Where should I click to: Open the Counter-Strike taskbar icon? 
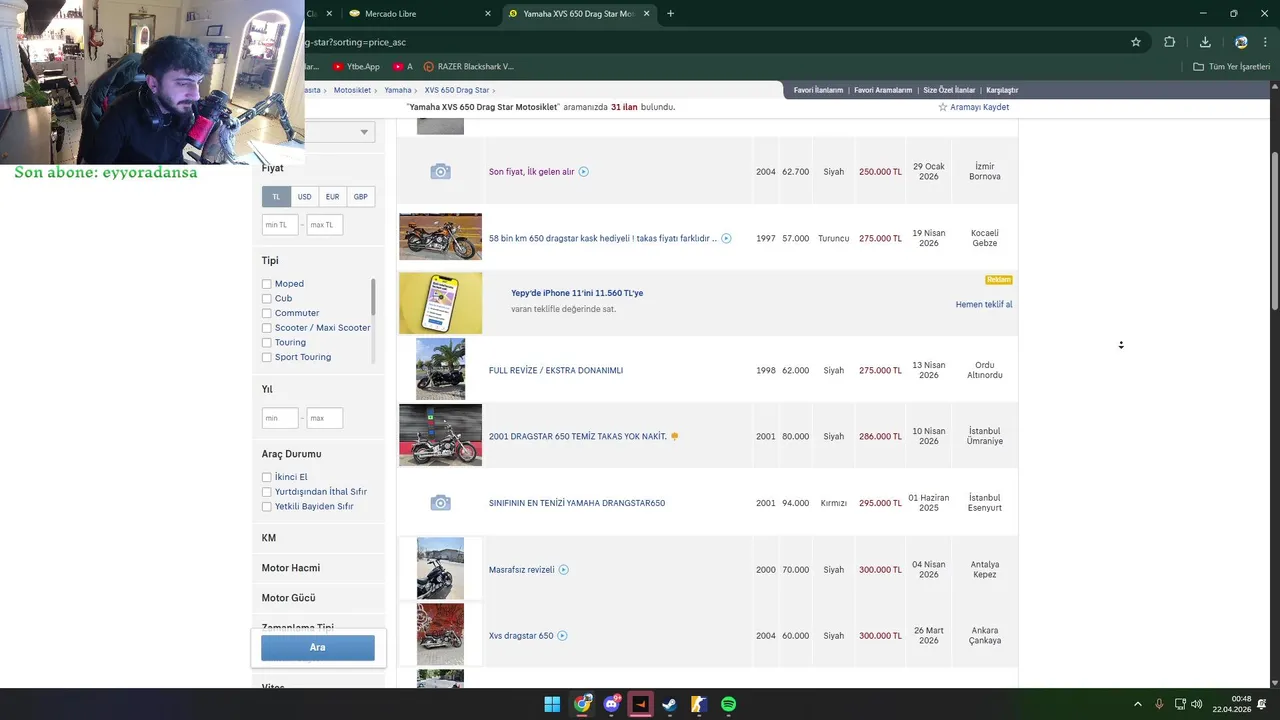click(x=699, y=704)
